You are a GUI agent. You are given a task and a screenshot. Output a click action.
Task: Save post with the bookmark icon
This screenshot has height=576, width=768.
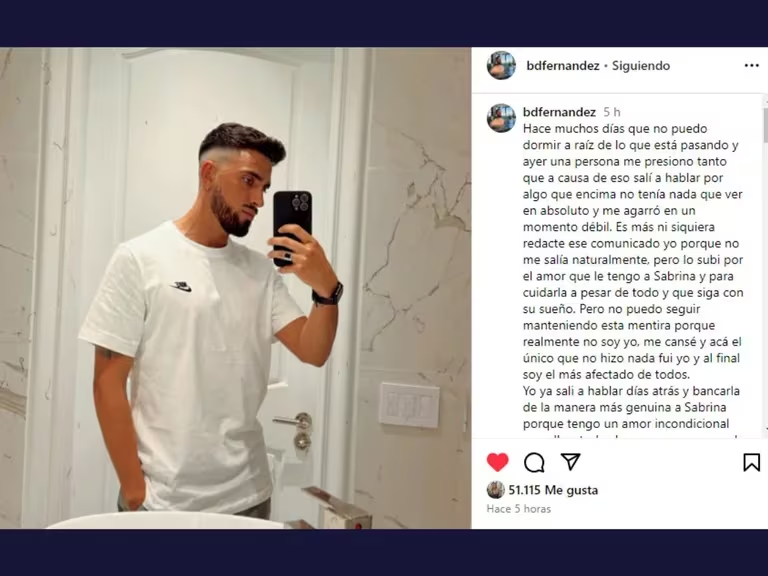pyautogui.click(x=751, y=462)
